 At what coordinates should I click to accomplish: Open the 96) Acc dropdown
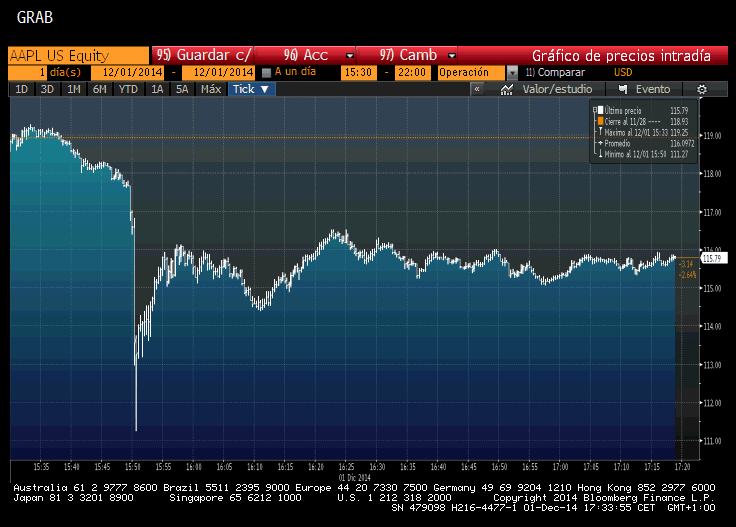click(x=350, y=55)
